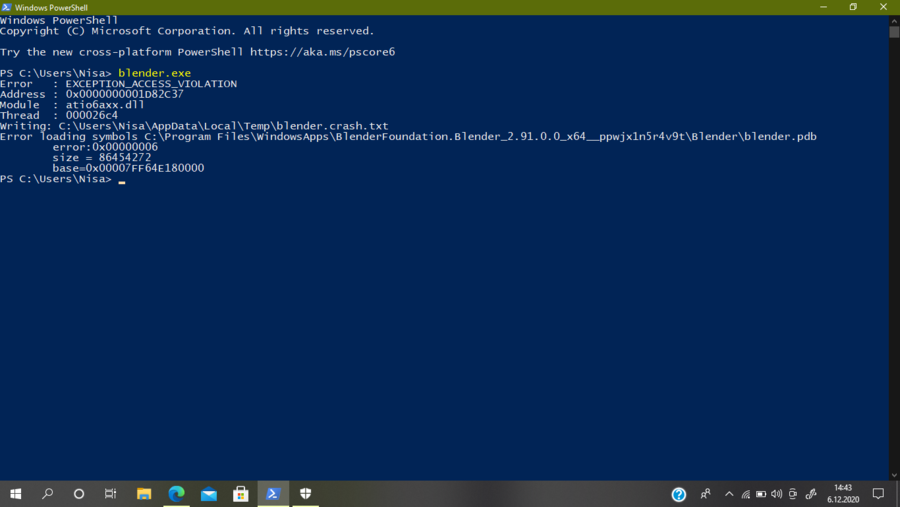Restore down the PowerShell window
Screen dimensions: 900x507
(x=853, y=7)
